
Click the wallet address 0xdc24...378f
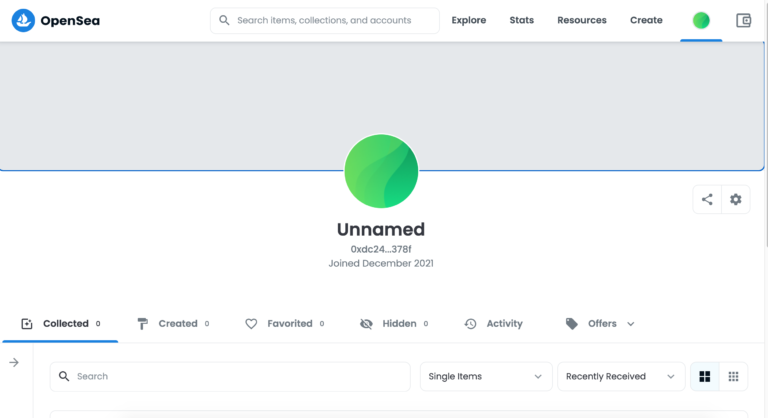(x=380, y=248)
